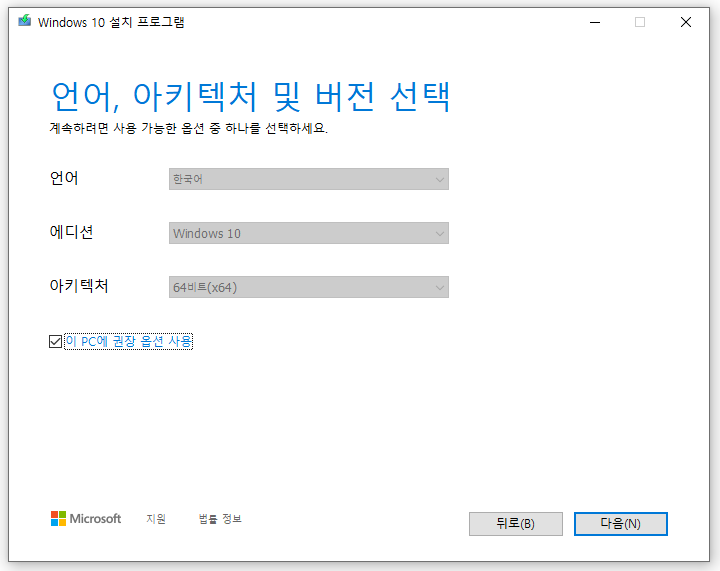
Task: Click the Windows 10 setup title bar icon
Action: coord(24,21)
